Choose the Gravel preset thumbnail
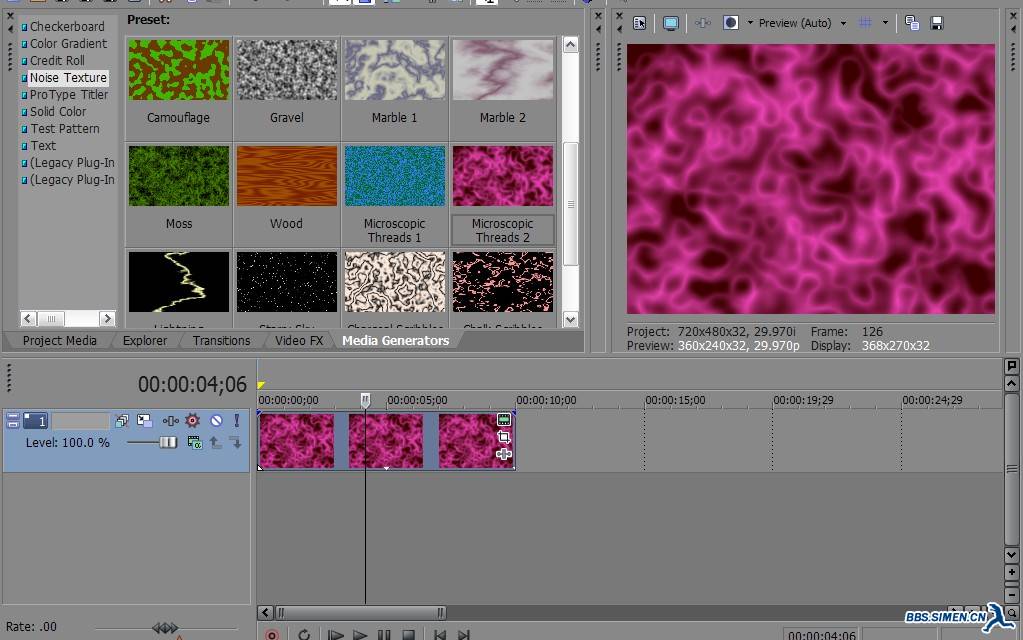 pyautogui.click(x=287, y=70)
